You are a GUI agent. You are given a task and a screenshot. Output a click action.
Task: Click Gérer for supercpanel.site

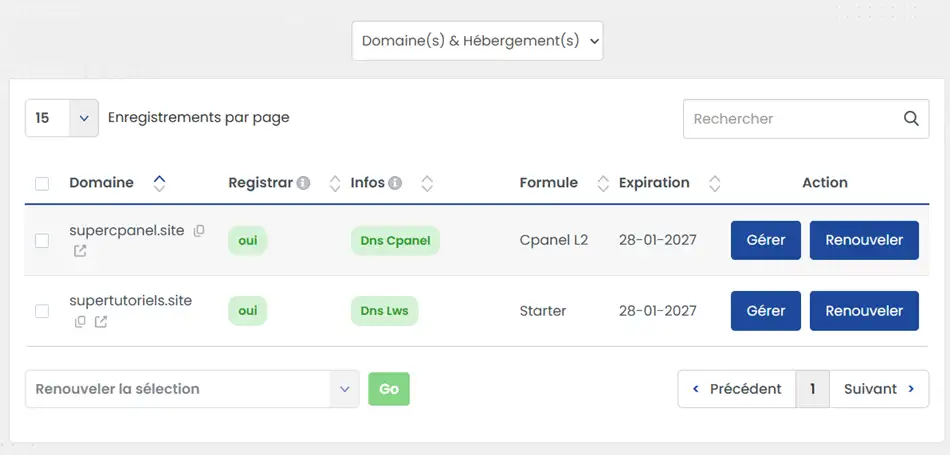tap(766, 241)
